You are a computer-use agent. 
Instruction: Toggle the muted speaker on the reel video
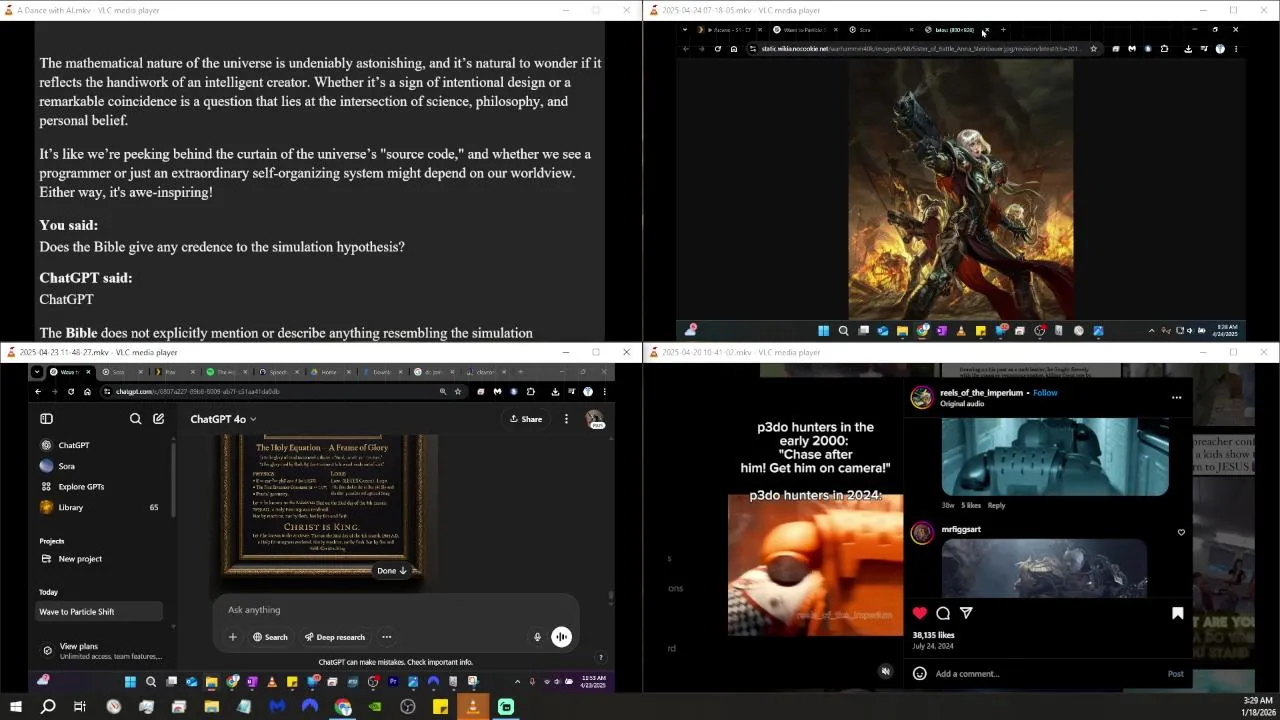[x=885, y=671]
